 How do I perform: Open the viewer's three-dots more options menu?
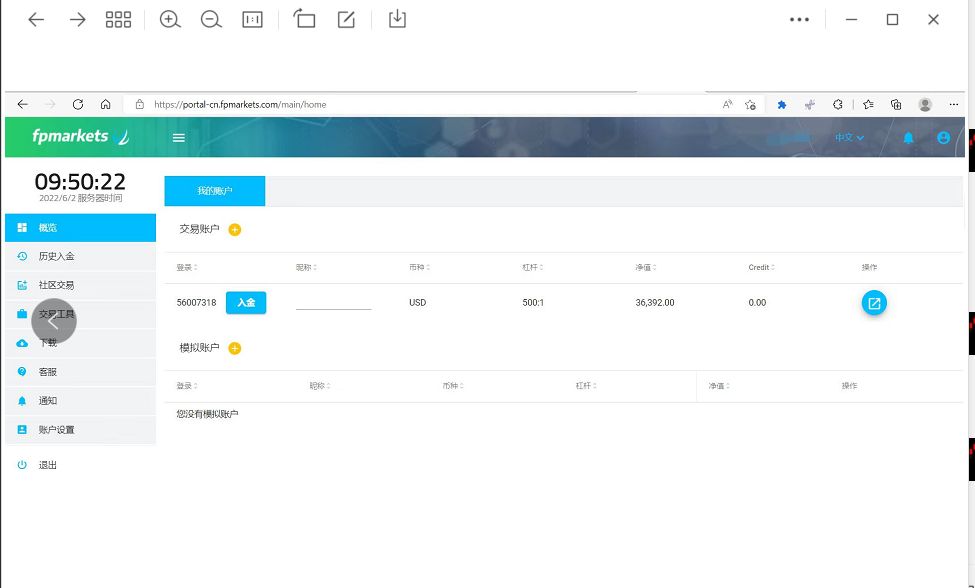click(799, 20)
